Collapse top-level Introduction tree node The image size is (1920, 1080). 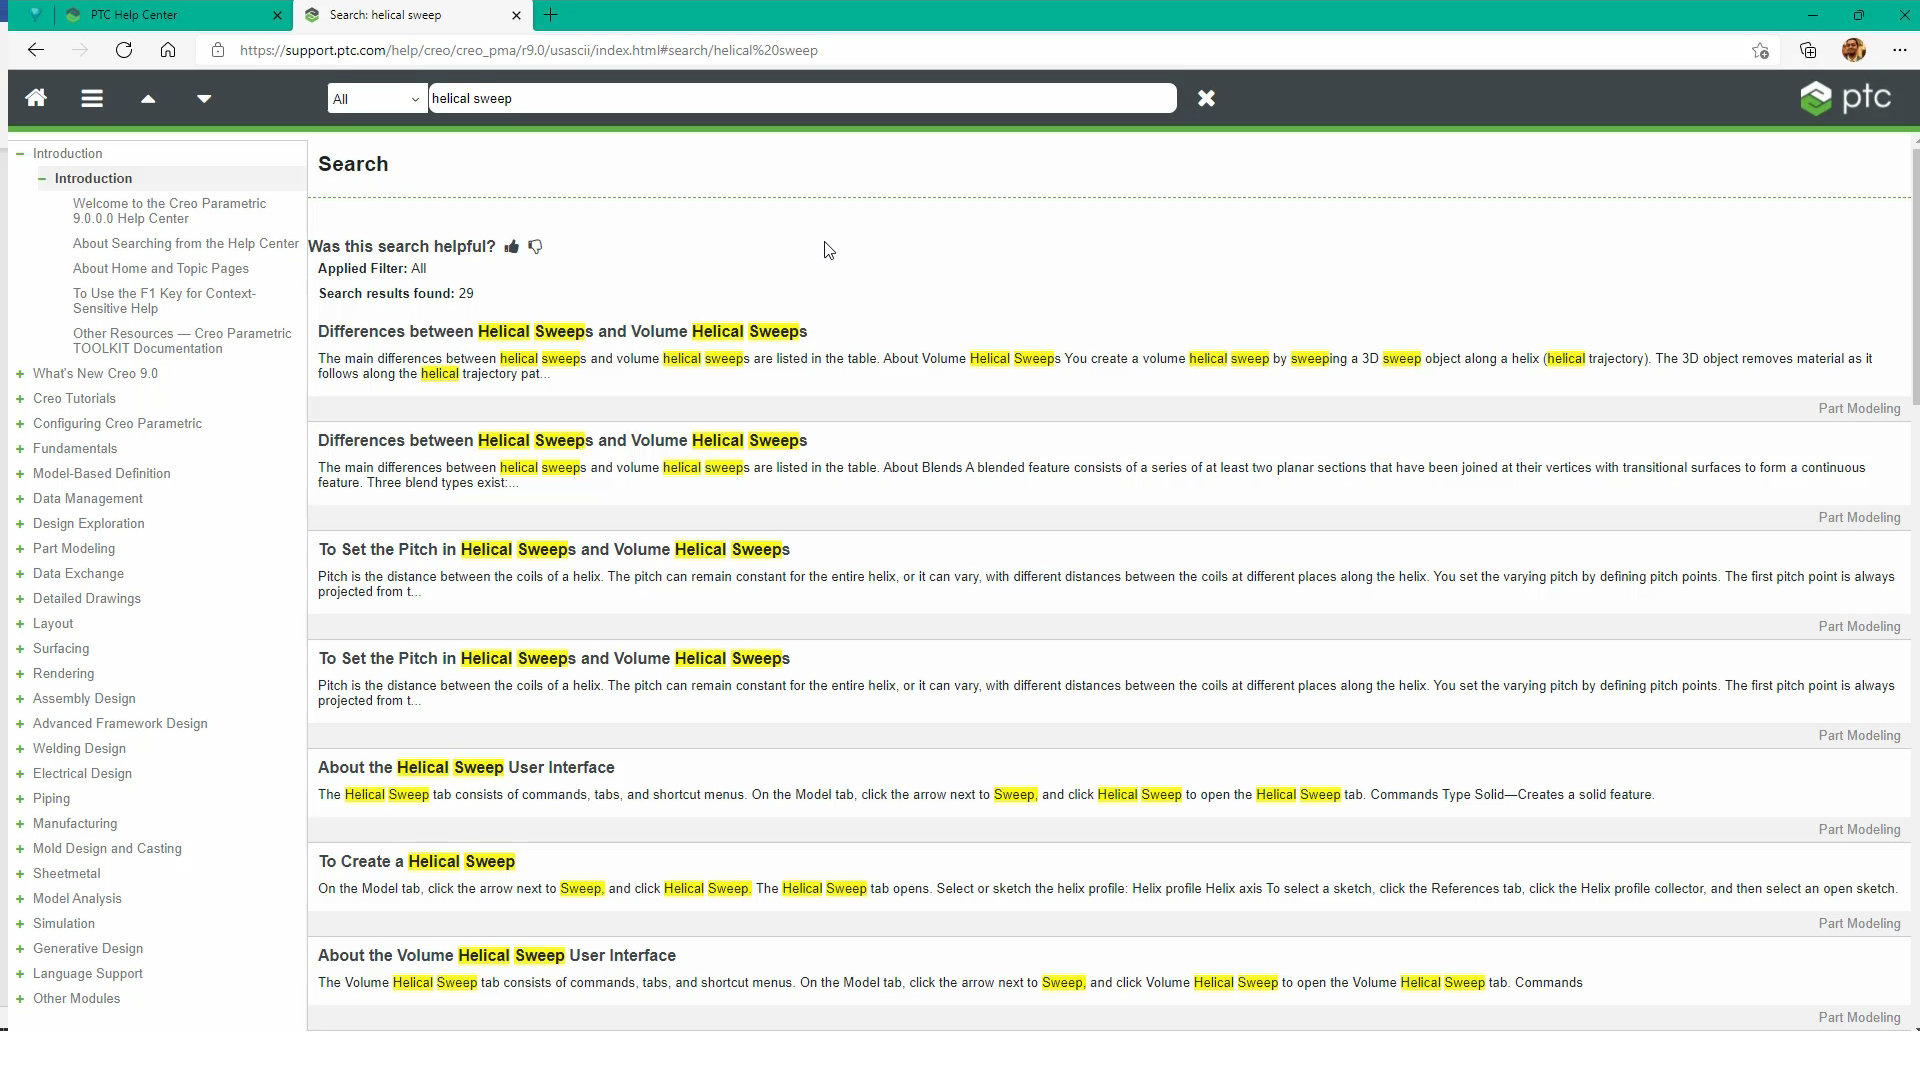(20, 153)
